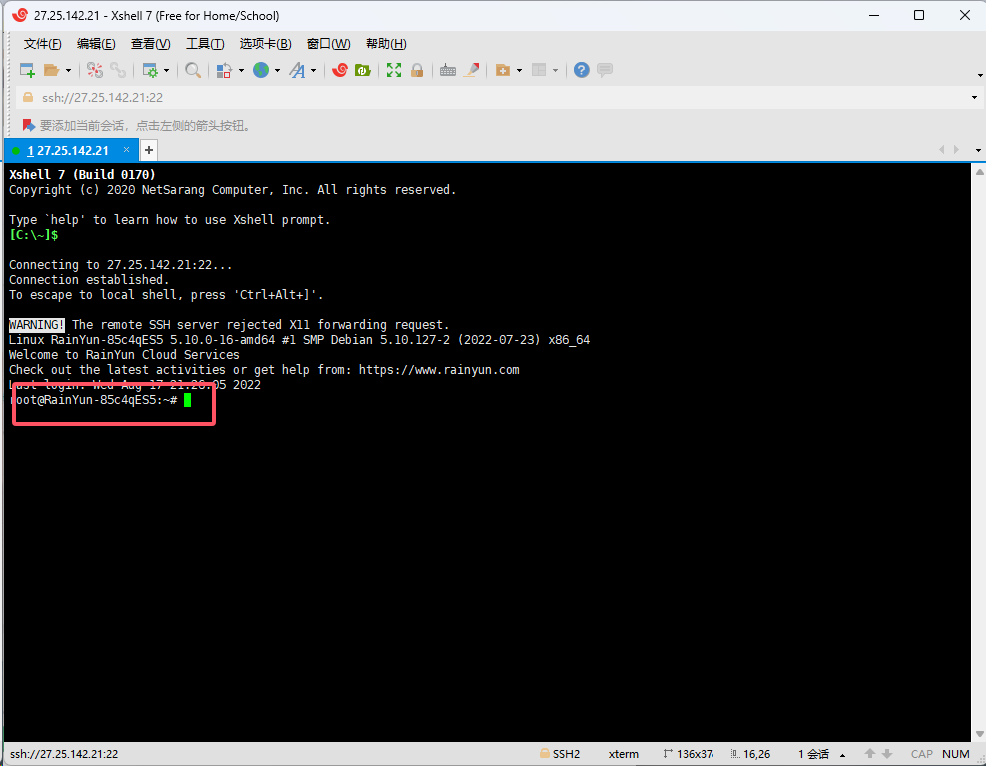Open the font settings dropdown arrow

311,70
